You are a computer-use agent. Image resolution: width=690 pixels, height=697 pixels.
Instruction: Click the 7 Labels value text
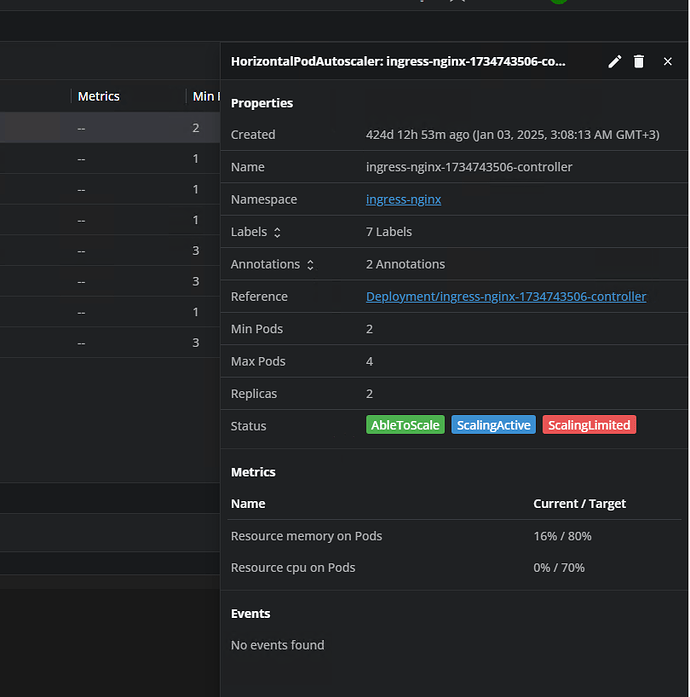pos(389,232)
